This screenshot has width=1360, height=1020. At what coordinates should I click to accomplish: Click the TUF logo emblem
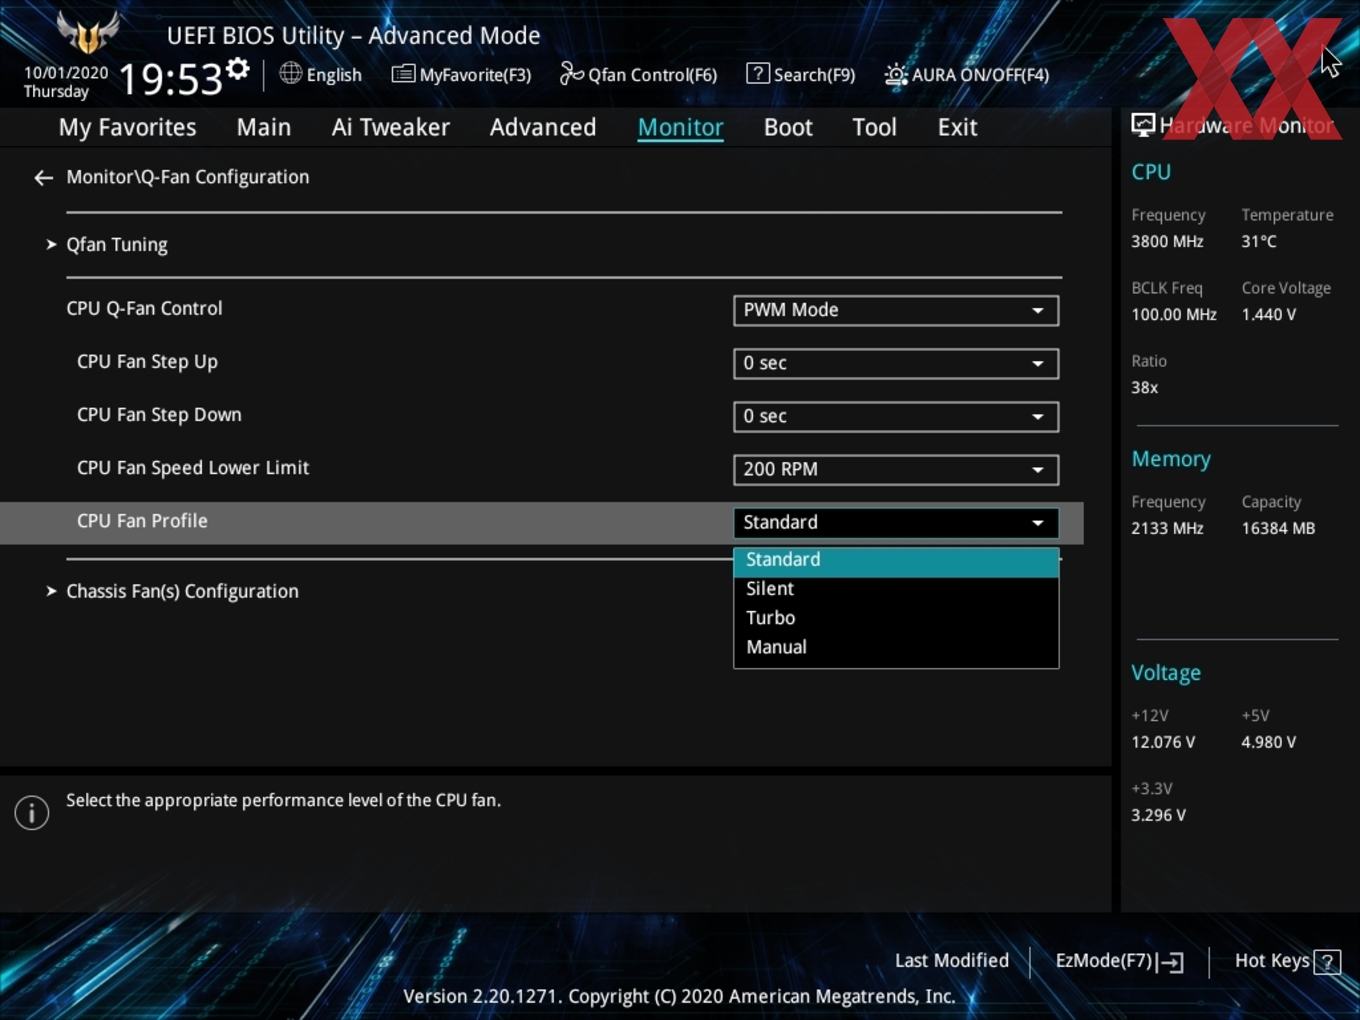pos(88,33)
